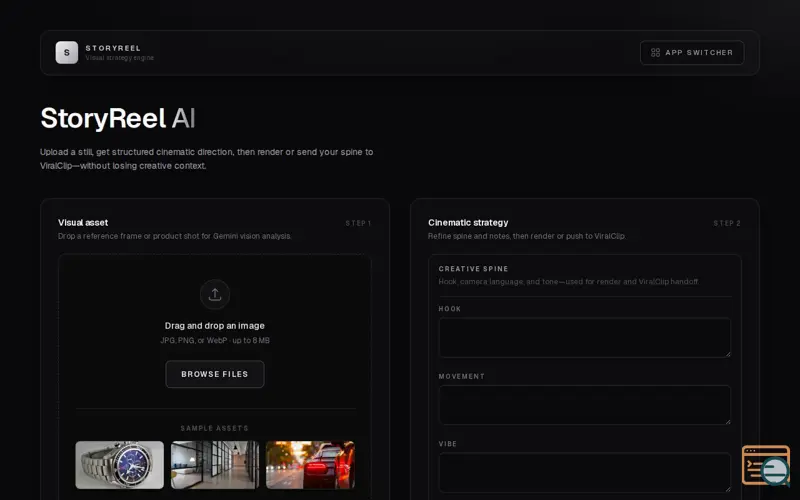This screenshot has height=500, width=800.
Task: Click the 'Cinematic strategy' section title
Action: click(468, 222)
